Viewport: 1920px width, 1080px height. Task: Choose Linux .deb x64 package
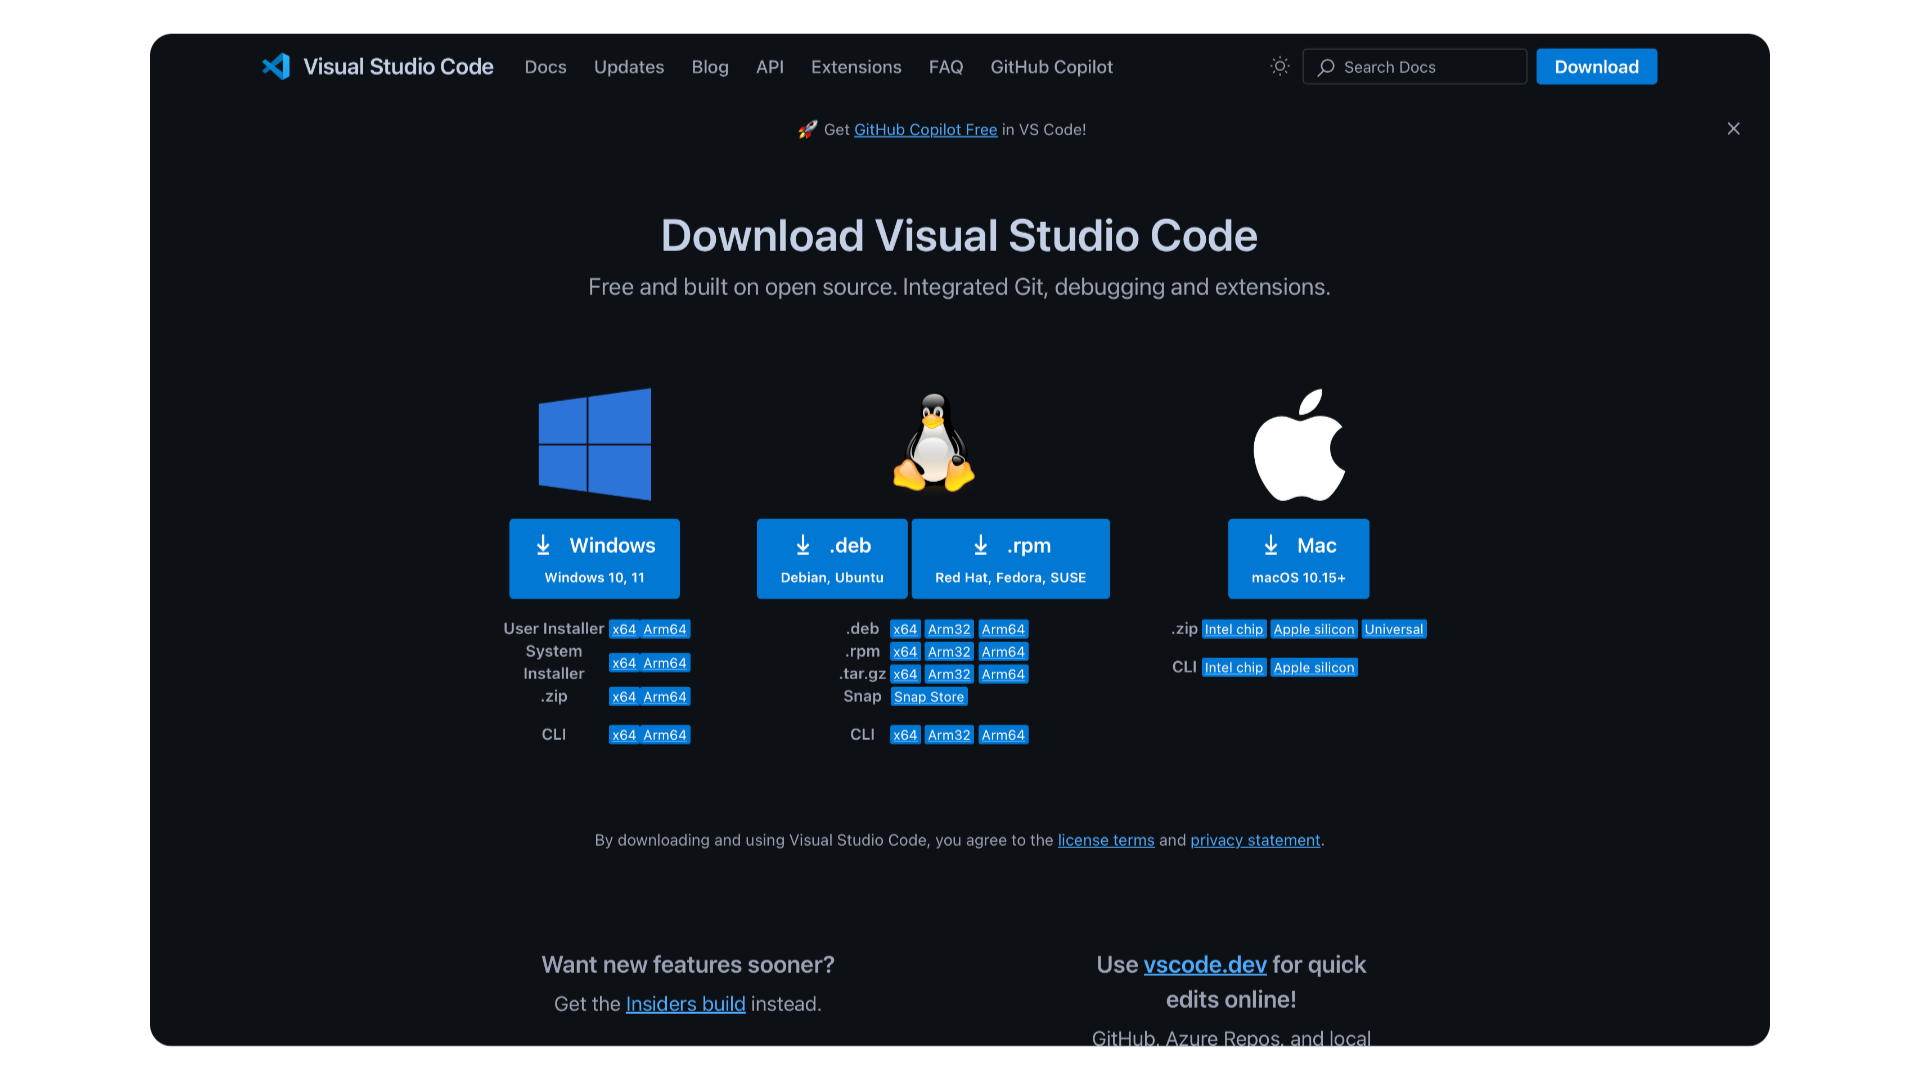click(905, 630)
